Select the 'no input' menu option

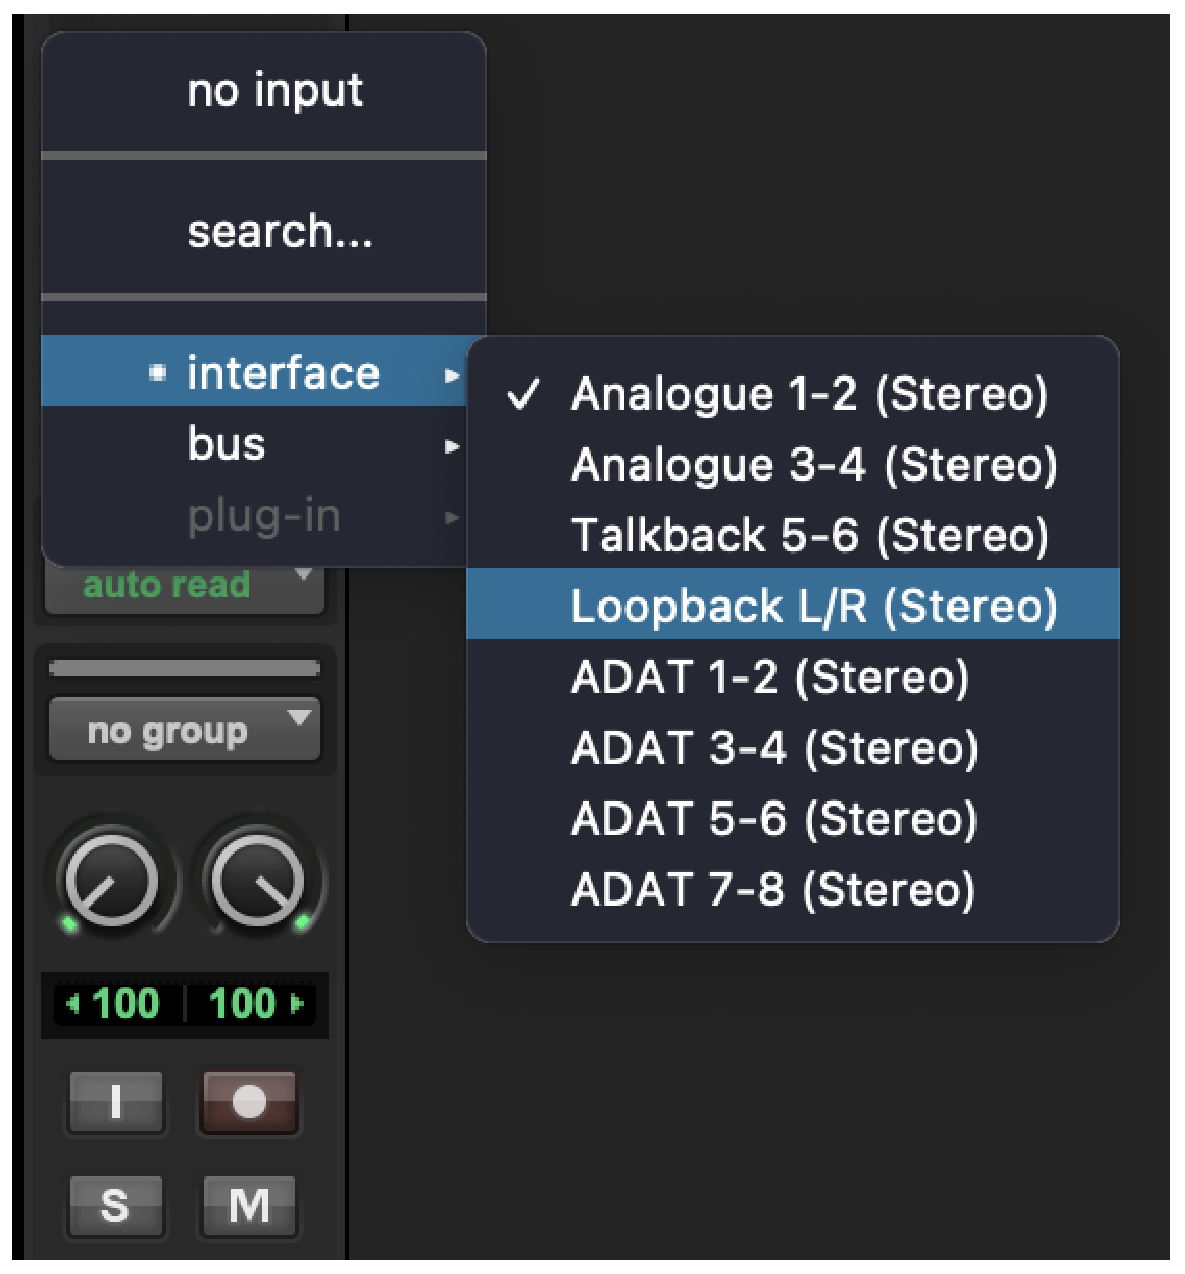(264, 91)
